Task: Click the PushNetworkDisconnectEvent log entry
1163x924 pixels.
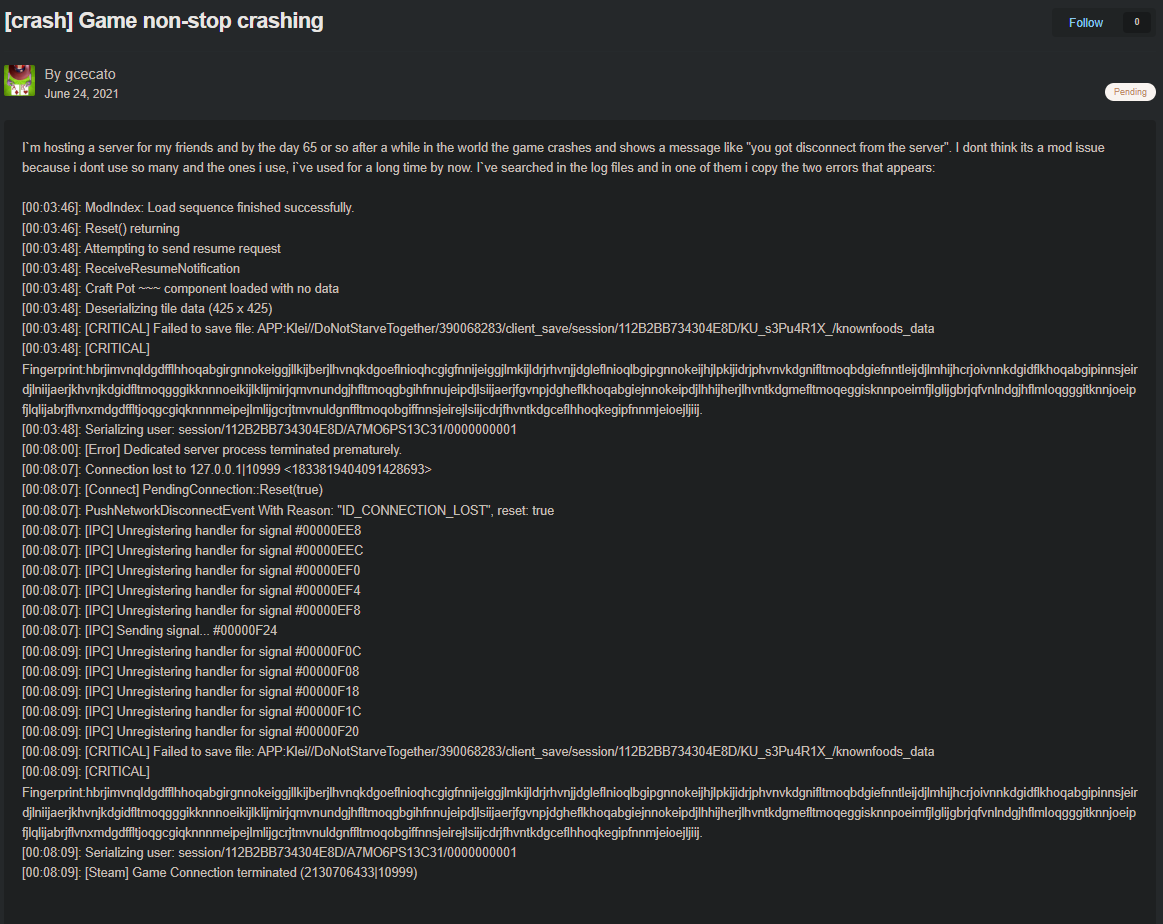Action: [x=285, y=510]
